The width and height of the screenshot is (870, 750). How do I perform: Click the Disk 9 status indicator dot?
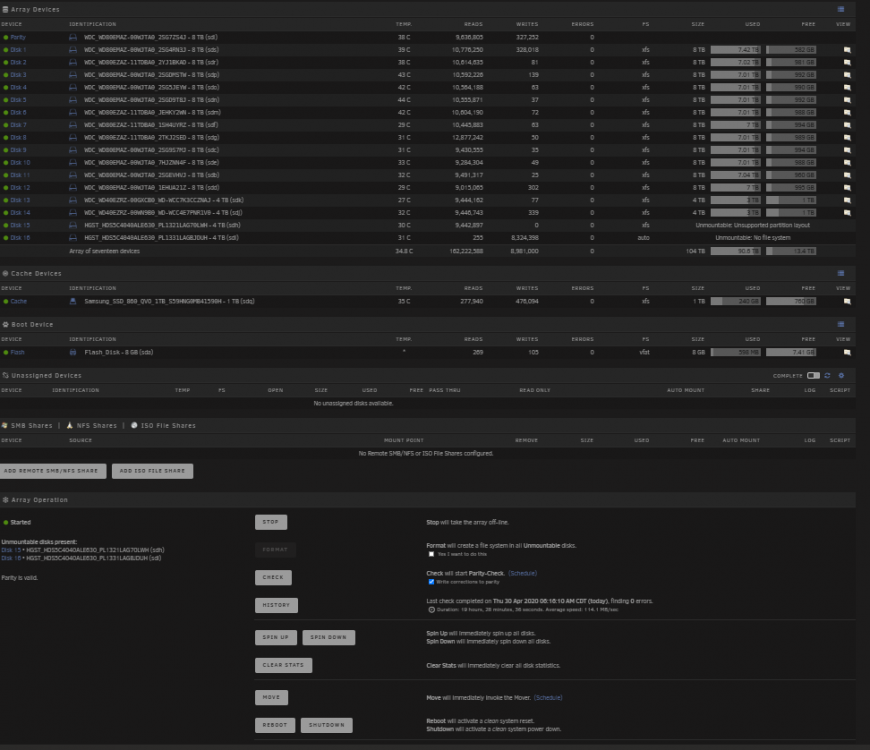(x=6, y=150)
